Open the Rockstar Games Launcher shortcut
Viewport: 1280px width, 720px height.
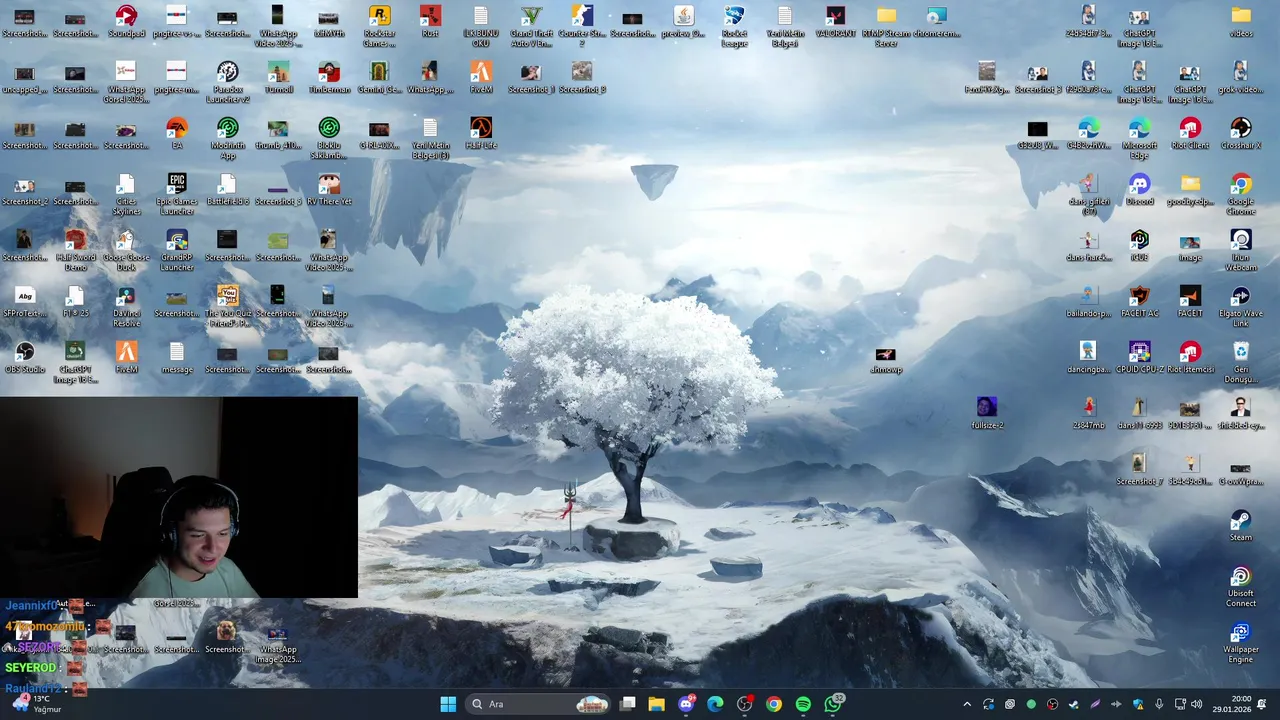[x=379, y=26]
